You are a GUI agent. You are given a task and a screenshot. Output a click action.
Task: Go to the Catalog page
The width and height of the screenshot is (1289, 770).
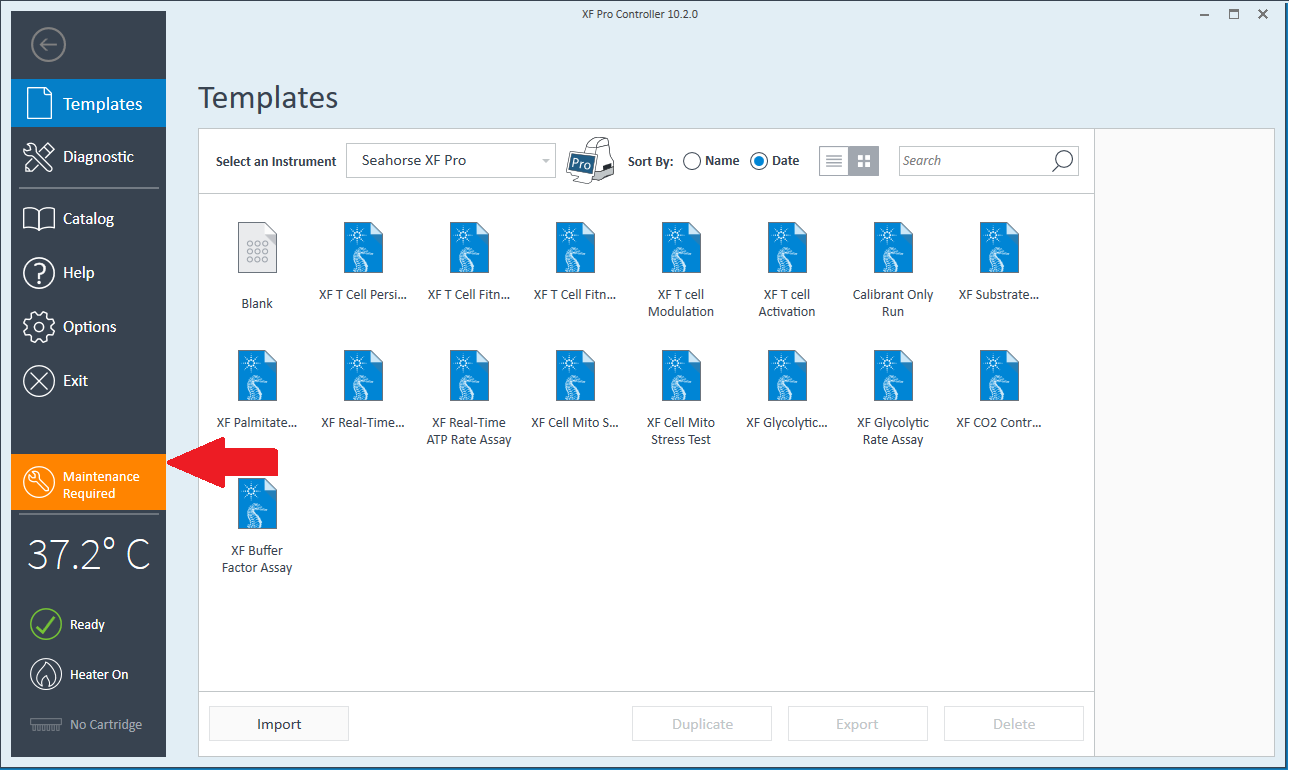tap(88, 219)
